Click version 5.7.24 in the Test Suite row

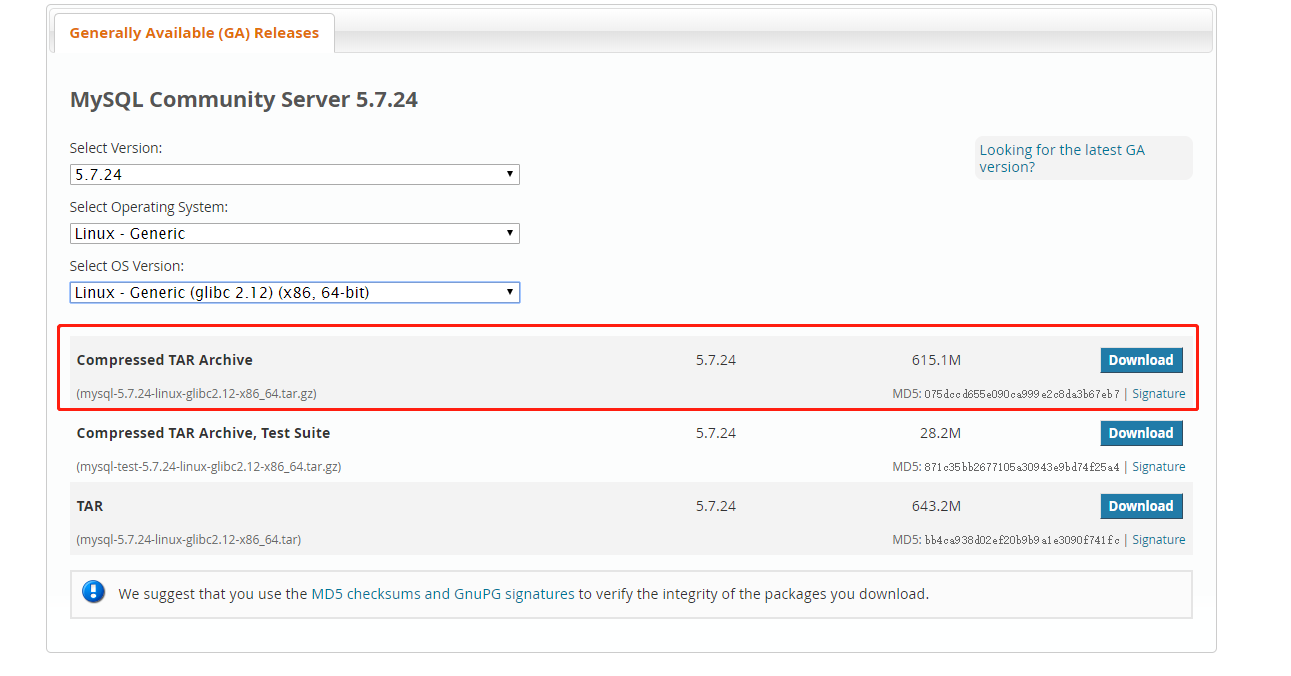pyautogui.click(x=716, y=433)
